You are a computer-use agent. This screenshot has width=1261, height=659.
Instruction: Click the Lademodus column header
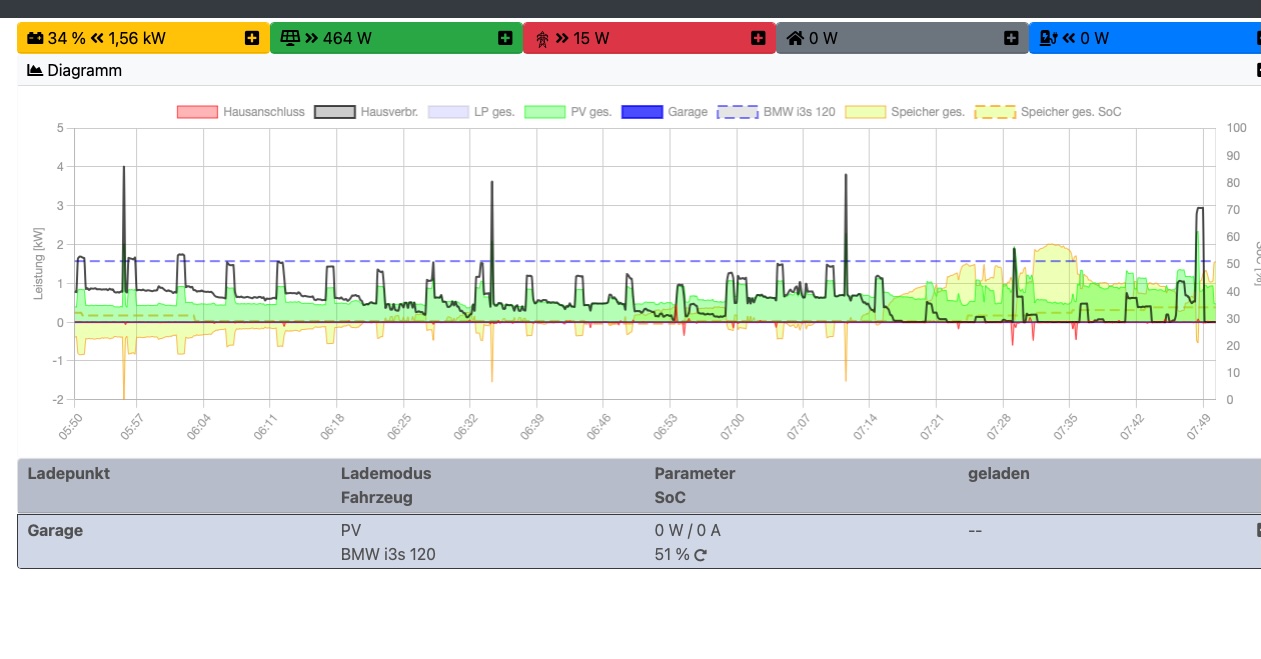tap(386, 473)
